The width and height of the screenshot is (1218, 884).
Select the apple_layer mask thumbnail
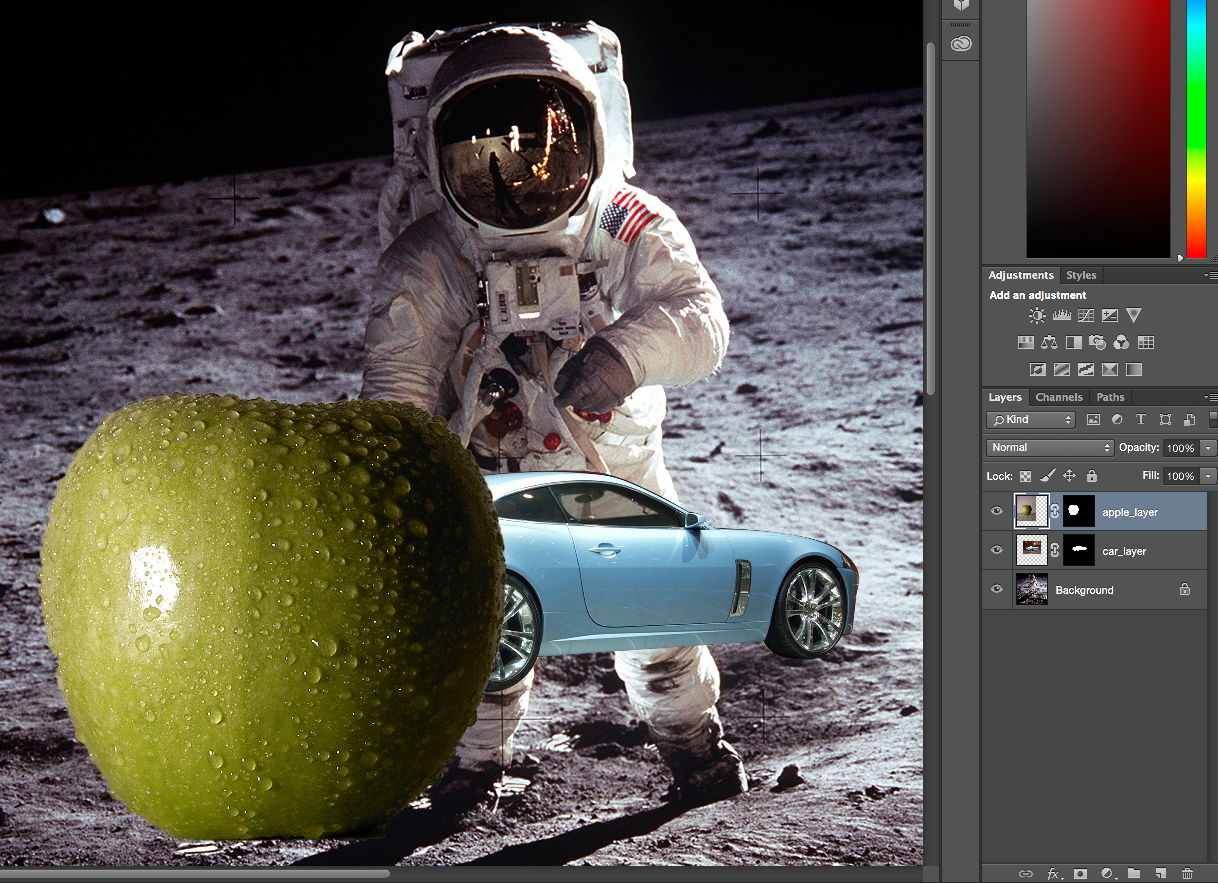click(1078, 511)
